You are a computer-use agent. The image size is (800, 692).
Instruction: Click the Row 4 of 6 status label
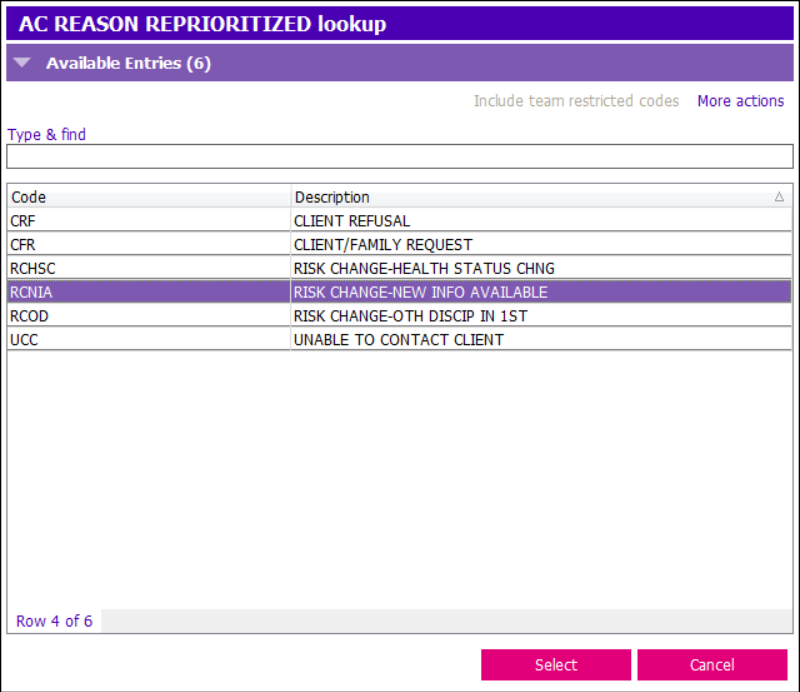54,621
